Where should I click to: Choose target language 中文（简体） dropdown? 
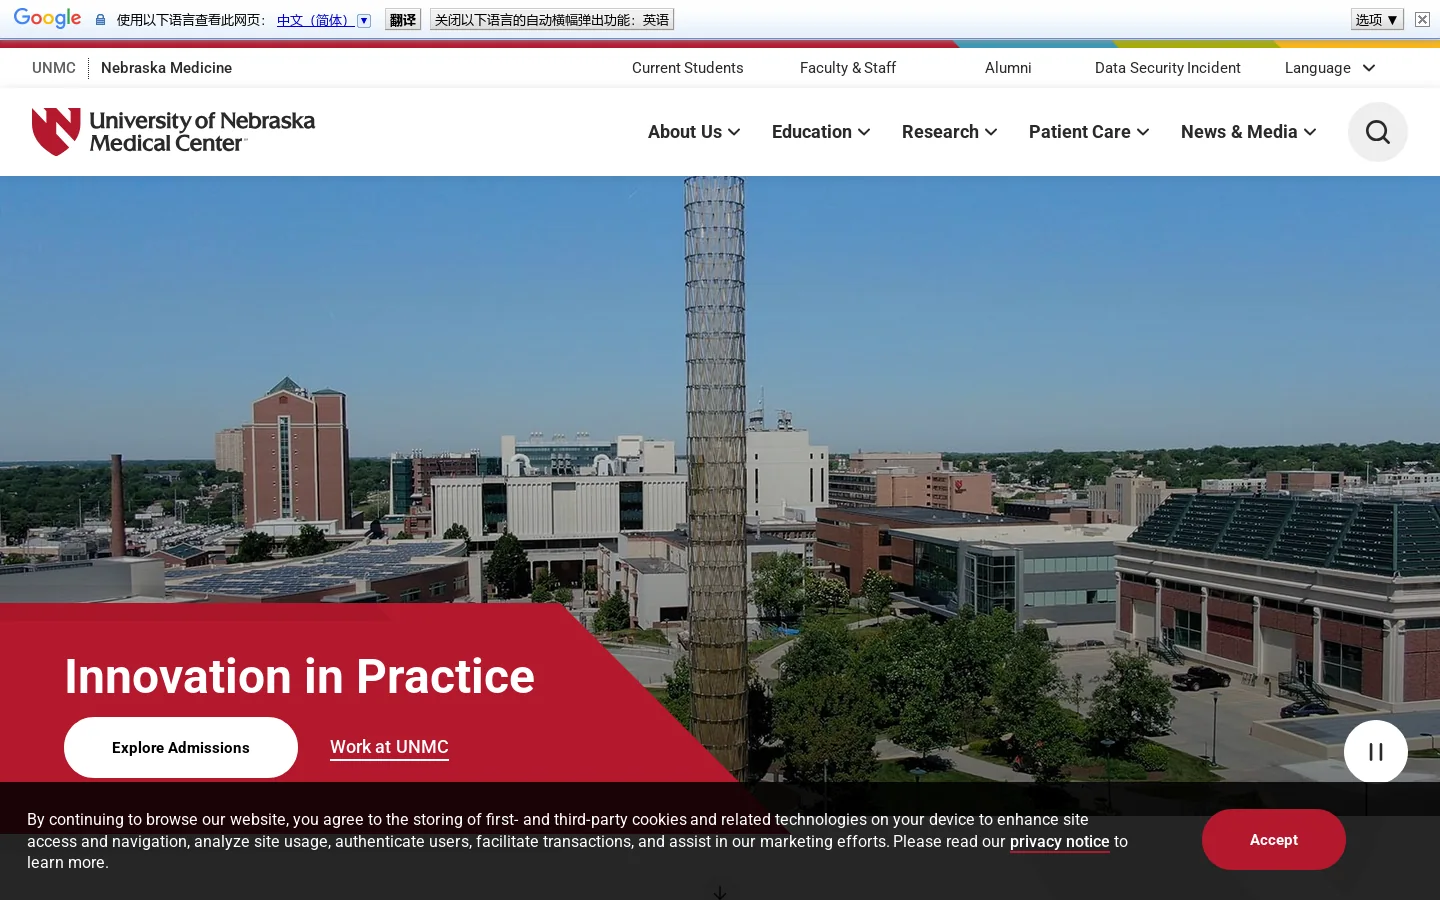pos(324,20)
